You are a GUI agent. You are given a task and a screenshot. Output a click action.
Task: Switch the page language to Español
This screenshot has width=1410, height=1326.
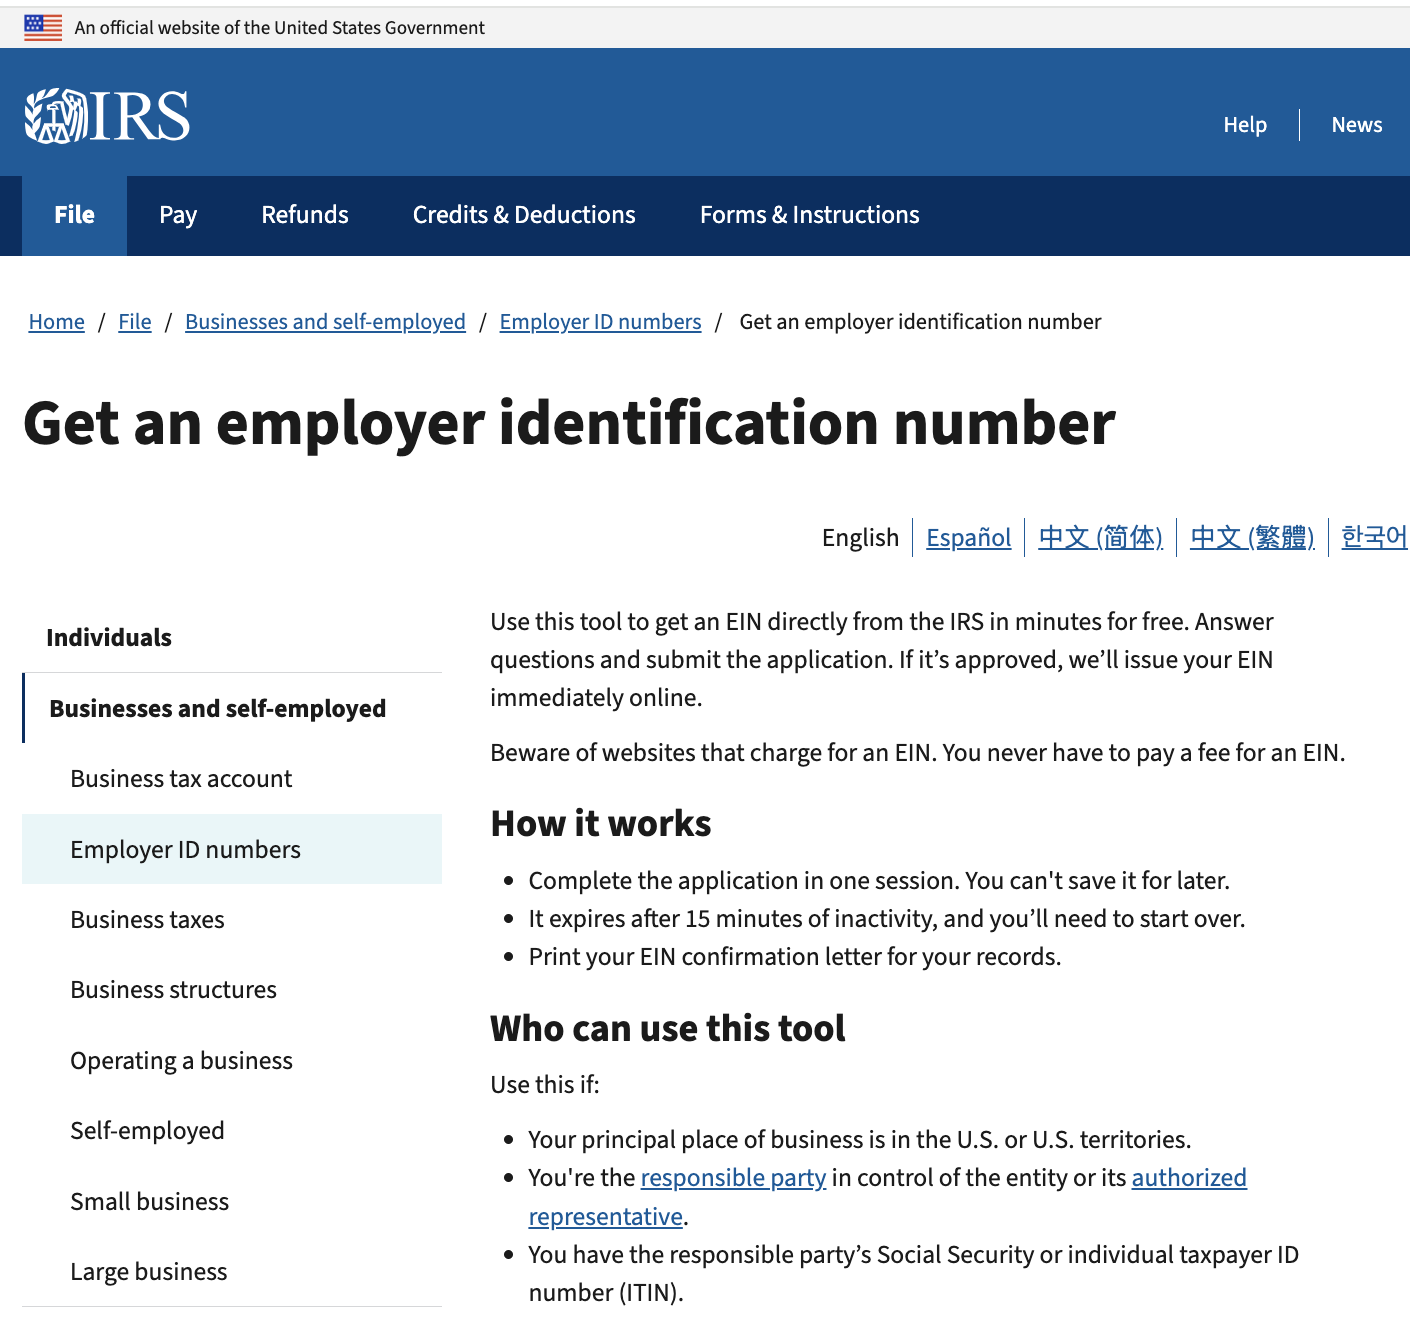(x=968, y=538)
